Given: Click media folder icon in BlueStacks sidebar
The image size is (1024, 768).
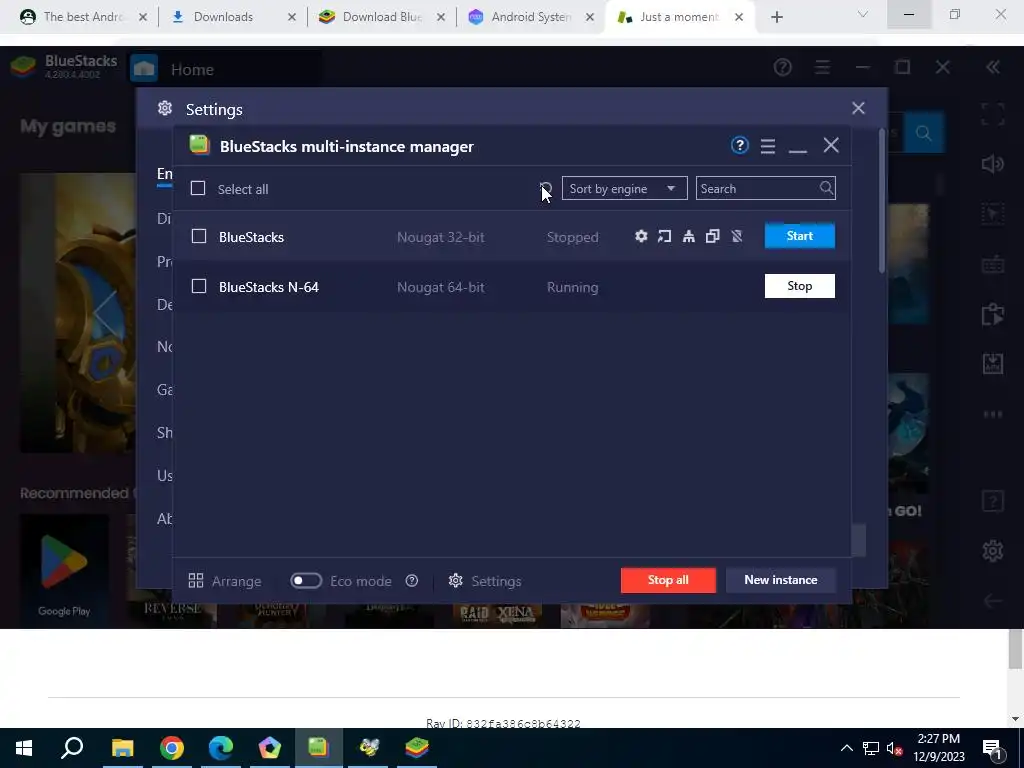Looking at the screenshot, I should 993,314.
